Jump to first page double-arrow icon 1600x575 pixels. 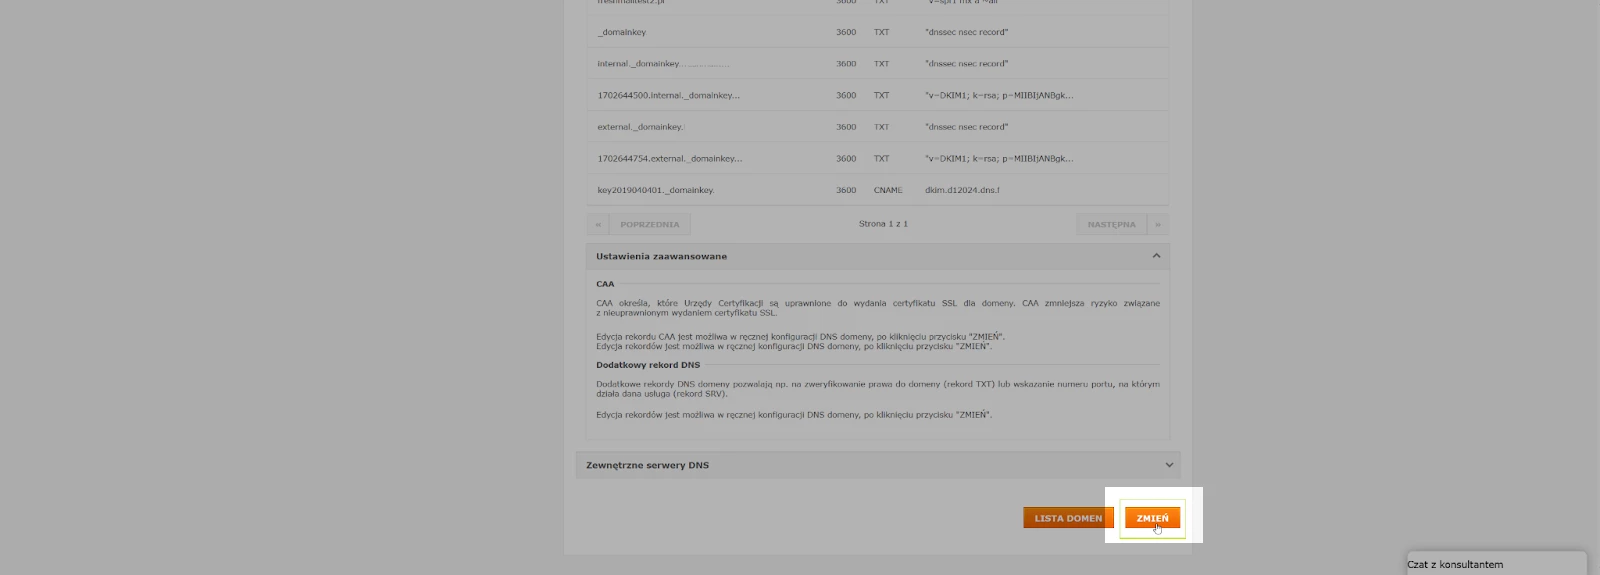598,224
